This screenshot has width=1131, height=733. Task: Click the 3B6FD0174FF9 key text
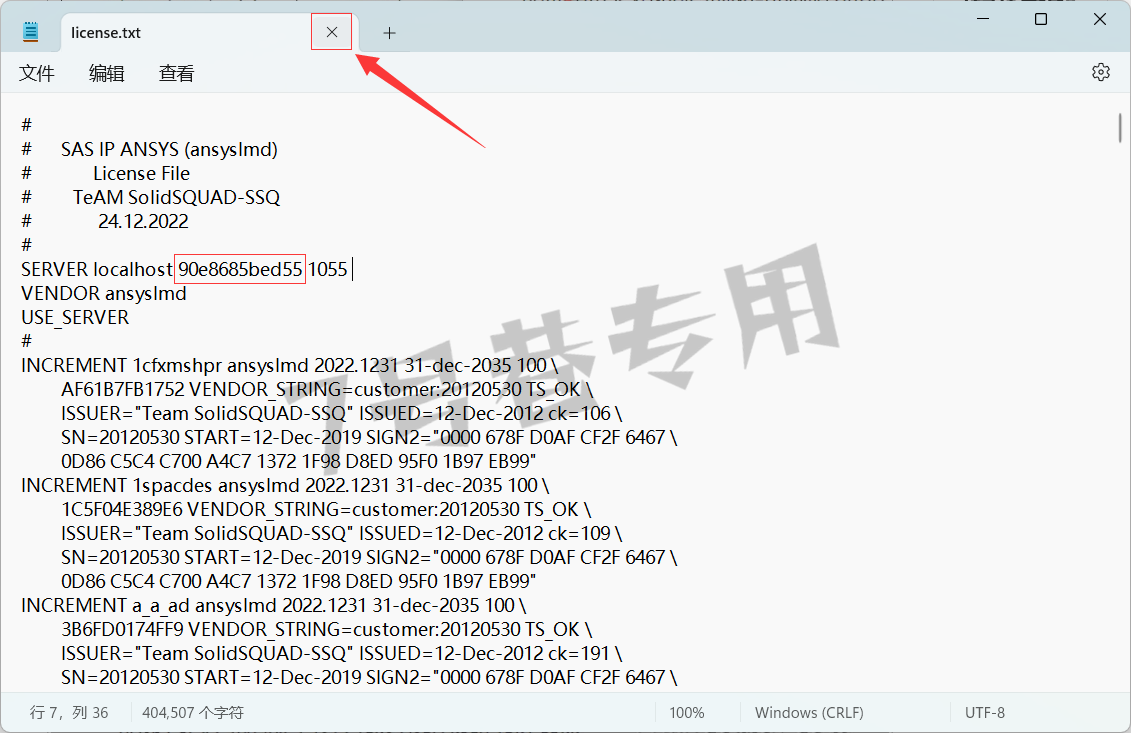[123, 629]
